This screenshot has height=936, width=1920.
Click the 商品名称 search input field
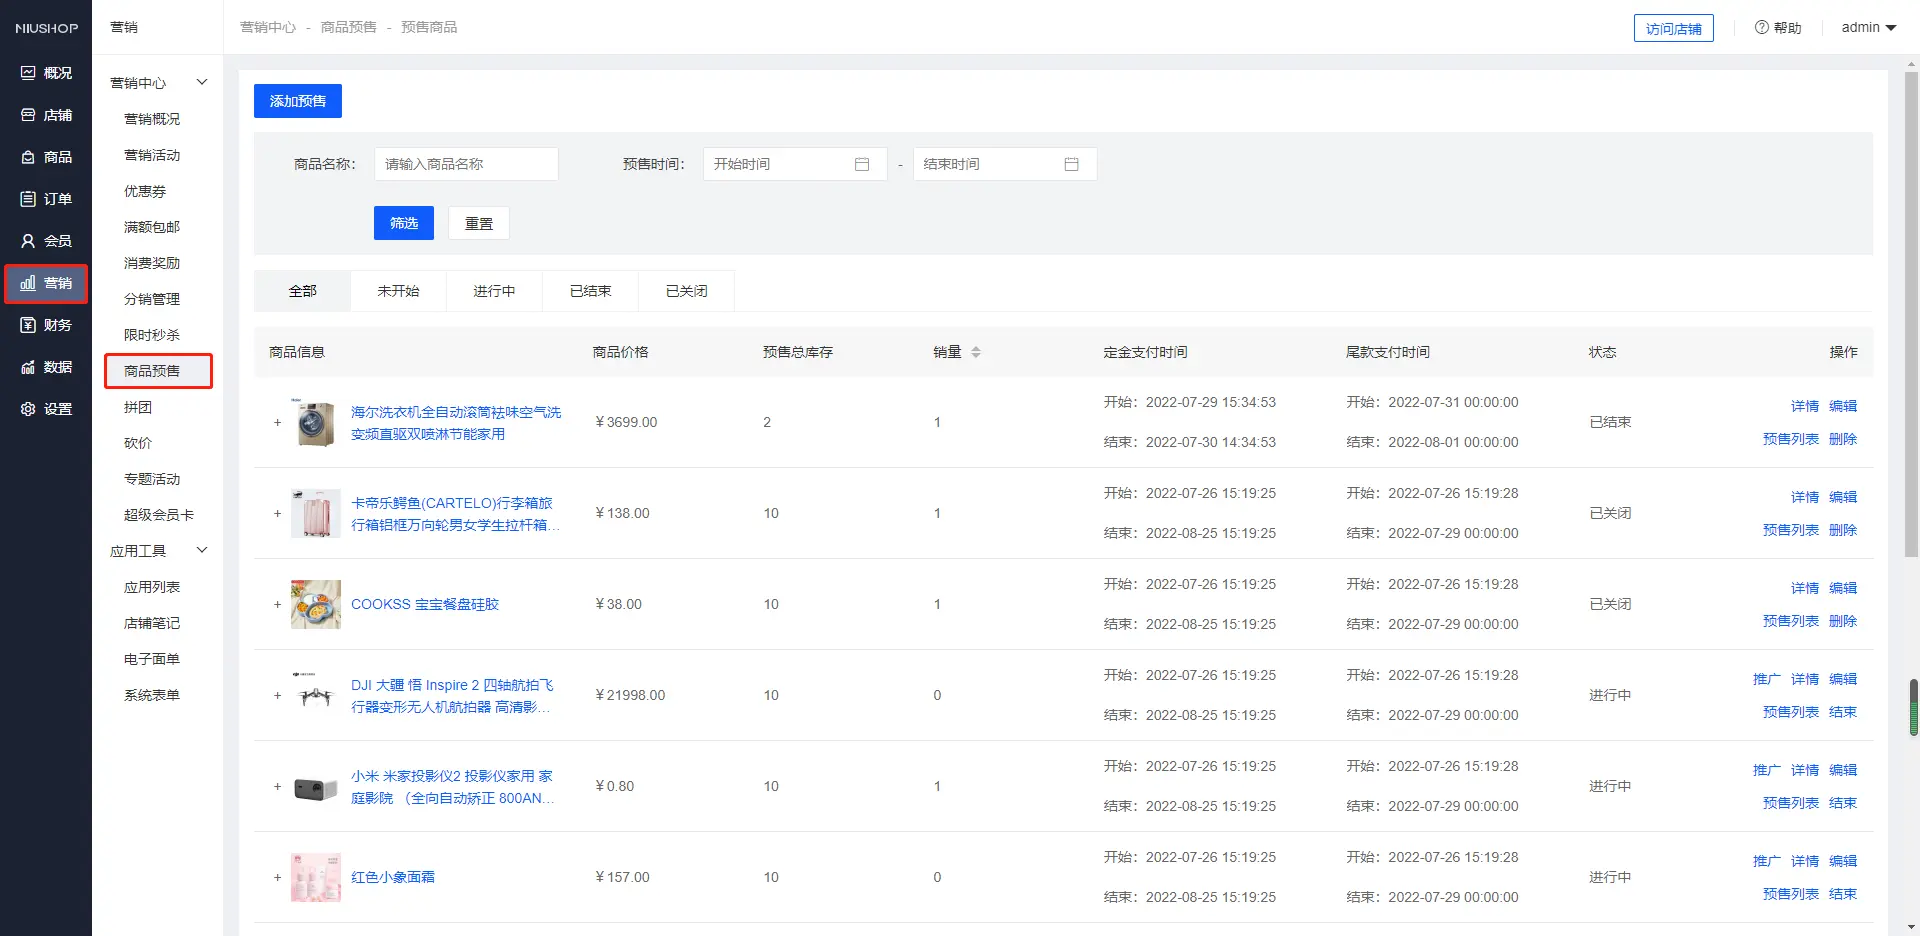466,164
